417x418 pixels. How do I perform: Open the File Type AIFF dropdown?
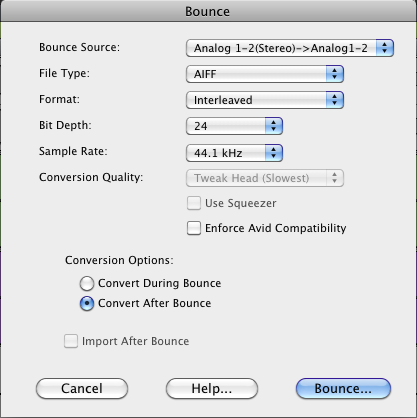[265, 74]
